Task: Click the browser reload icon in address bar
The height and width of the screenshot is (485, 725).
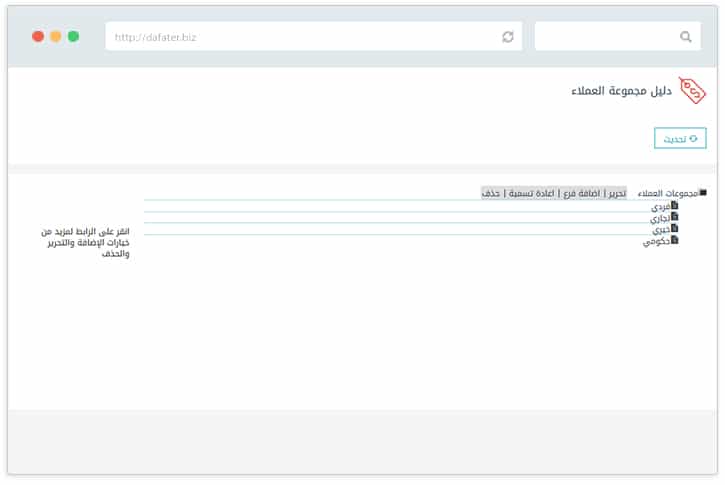Action: point(508,37)
